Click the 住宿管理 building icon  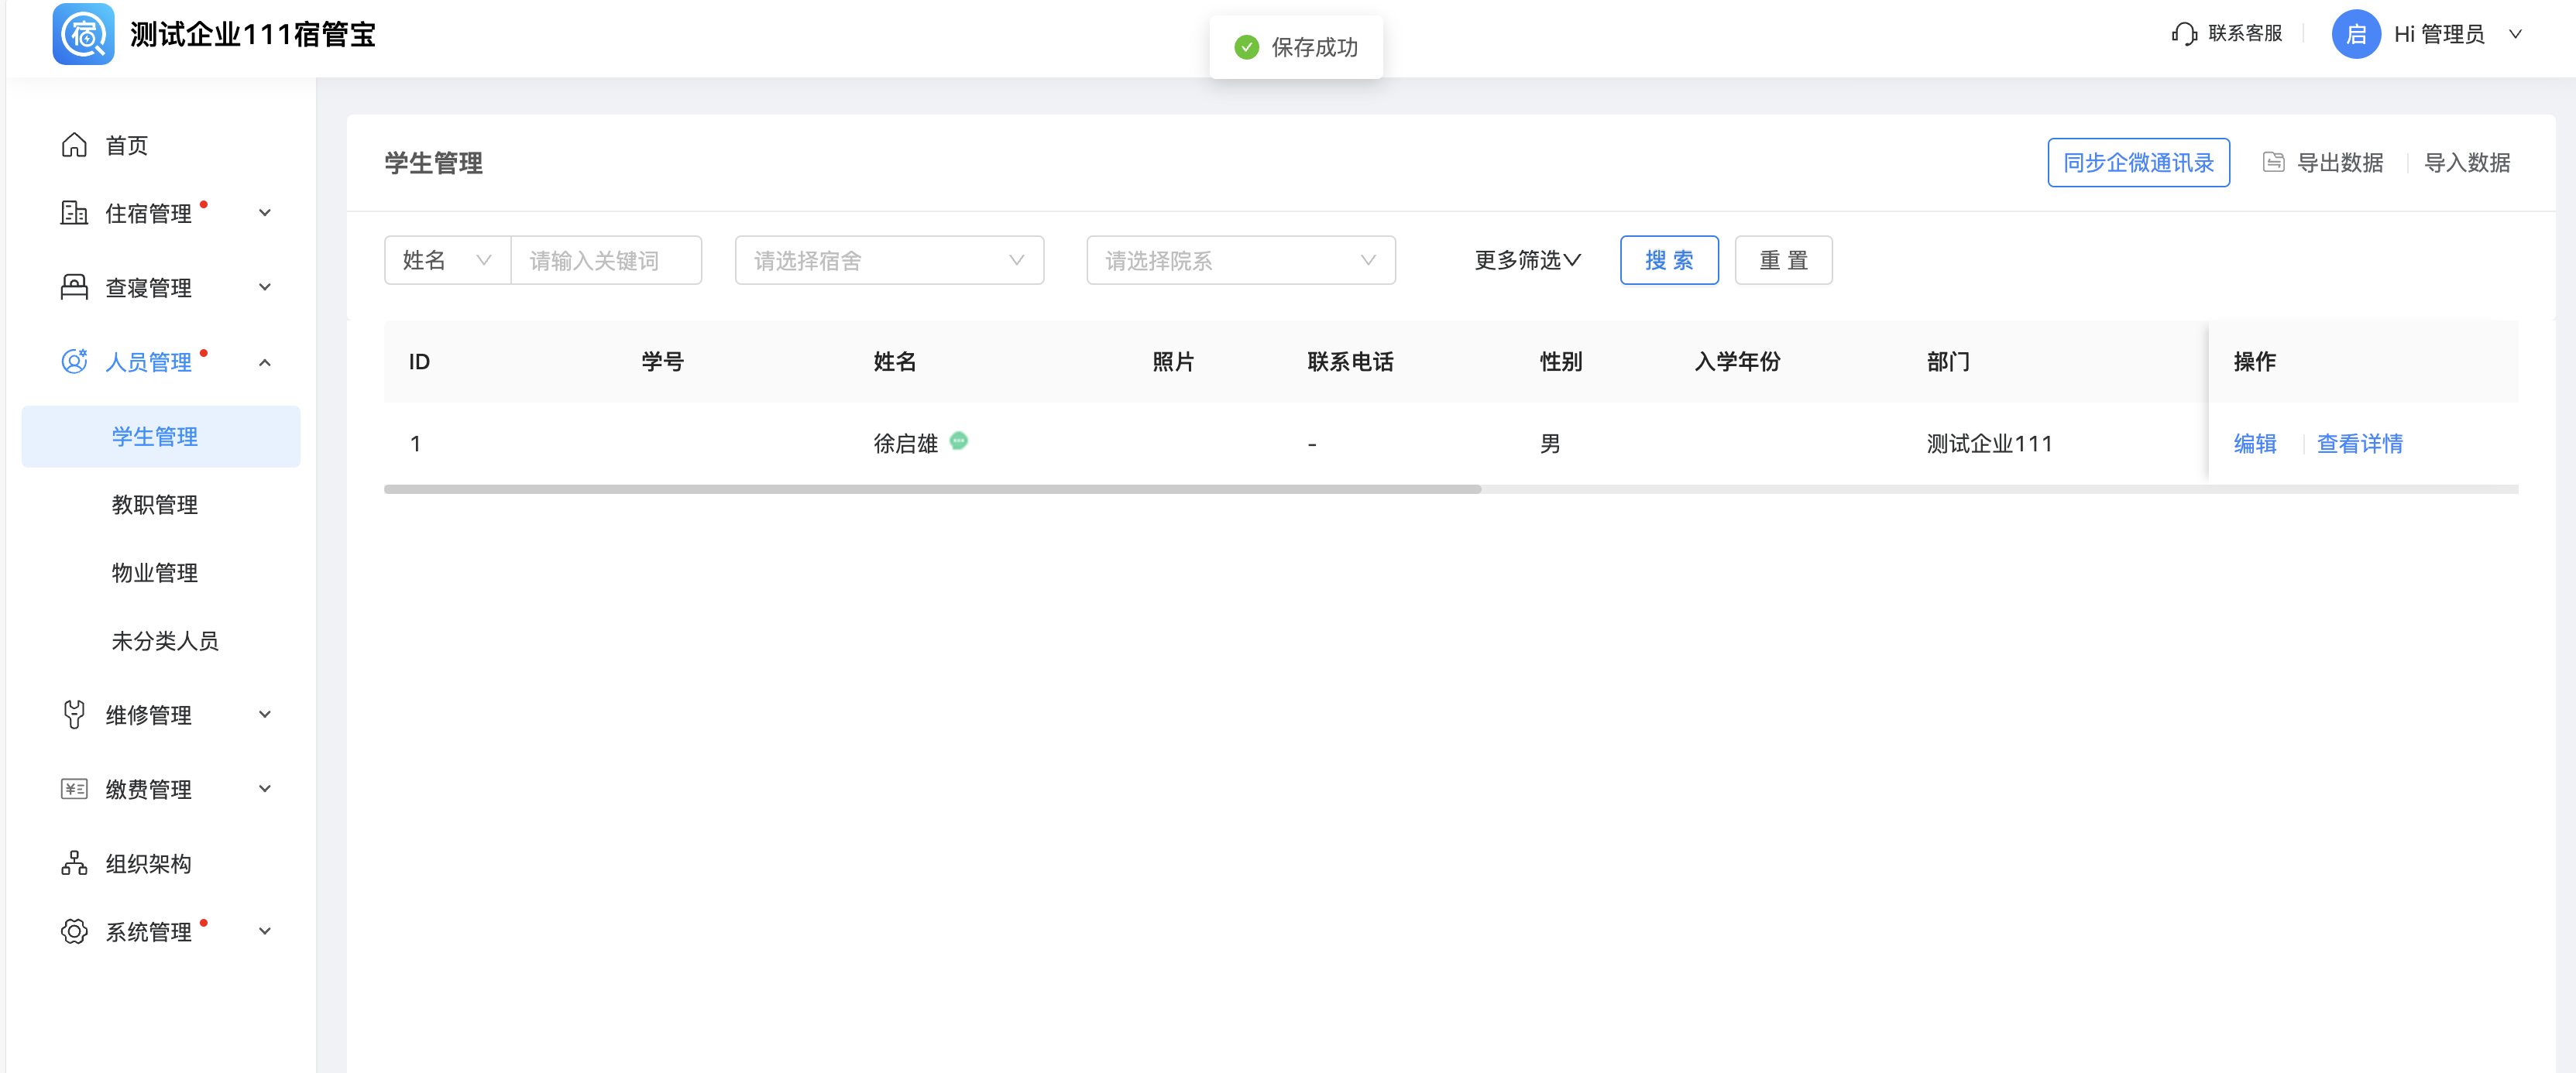click(74, 213)
